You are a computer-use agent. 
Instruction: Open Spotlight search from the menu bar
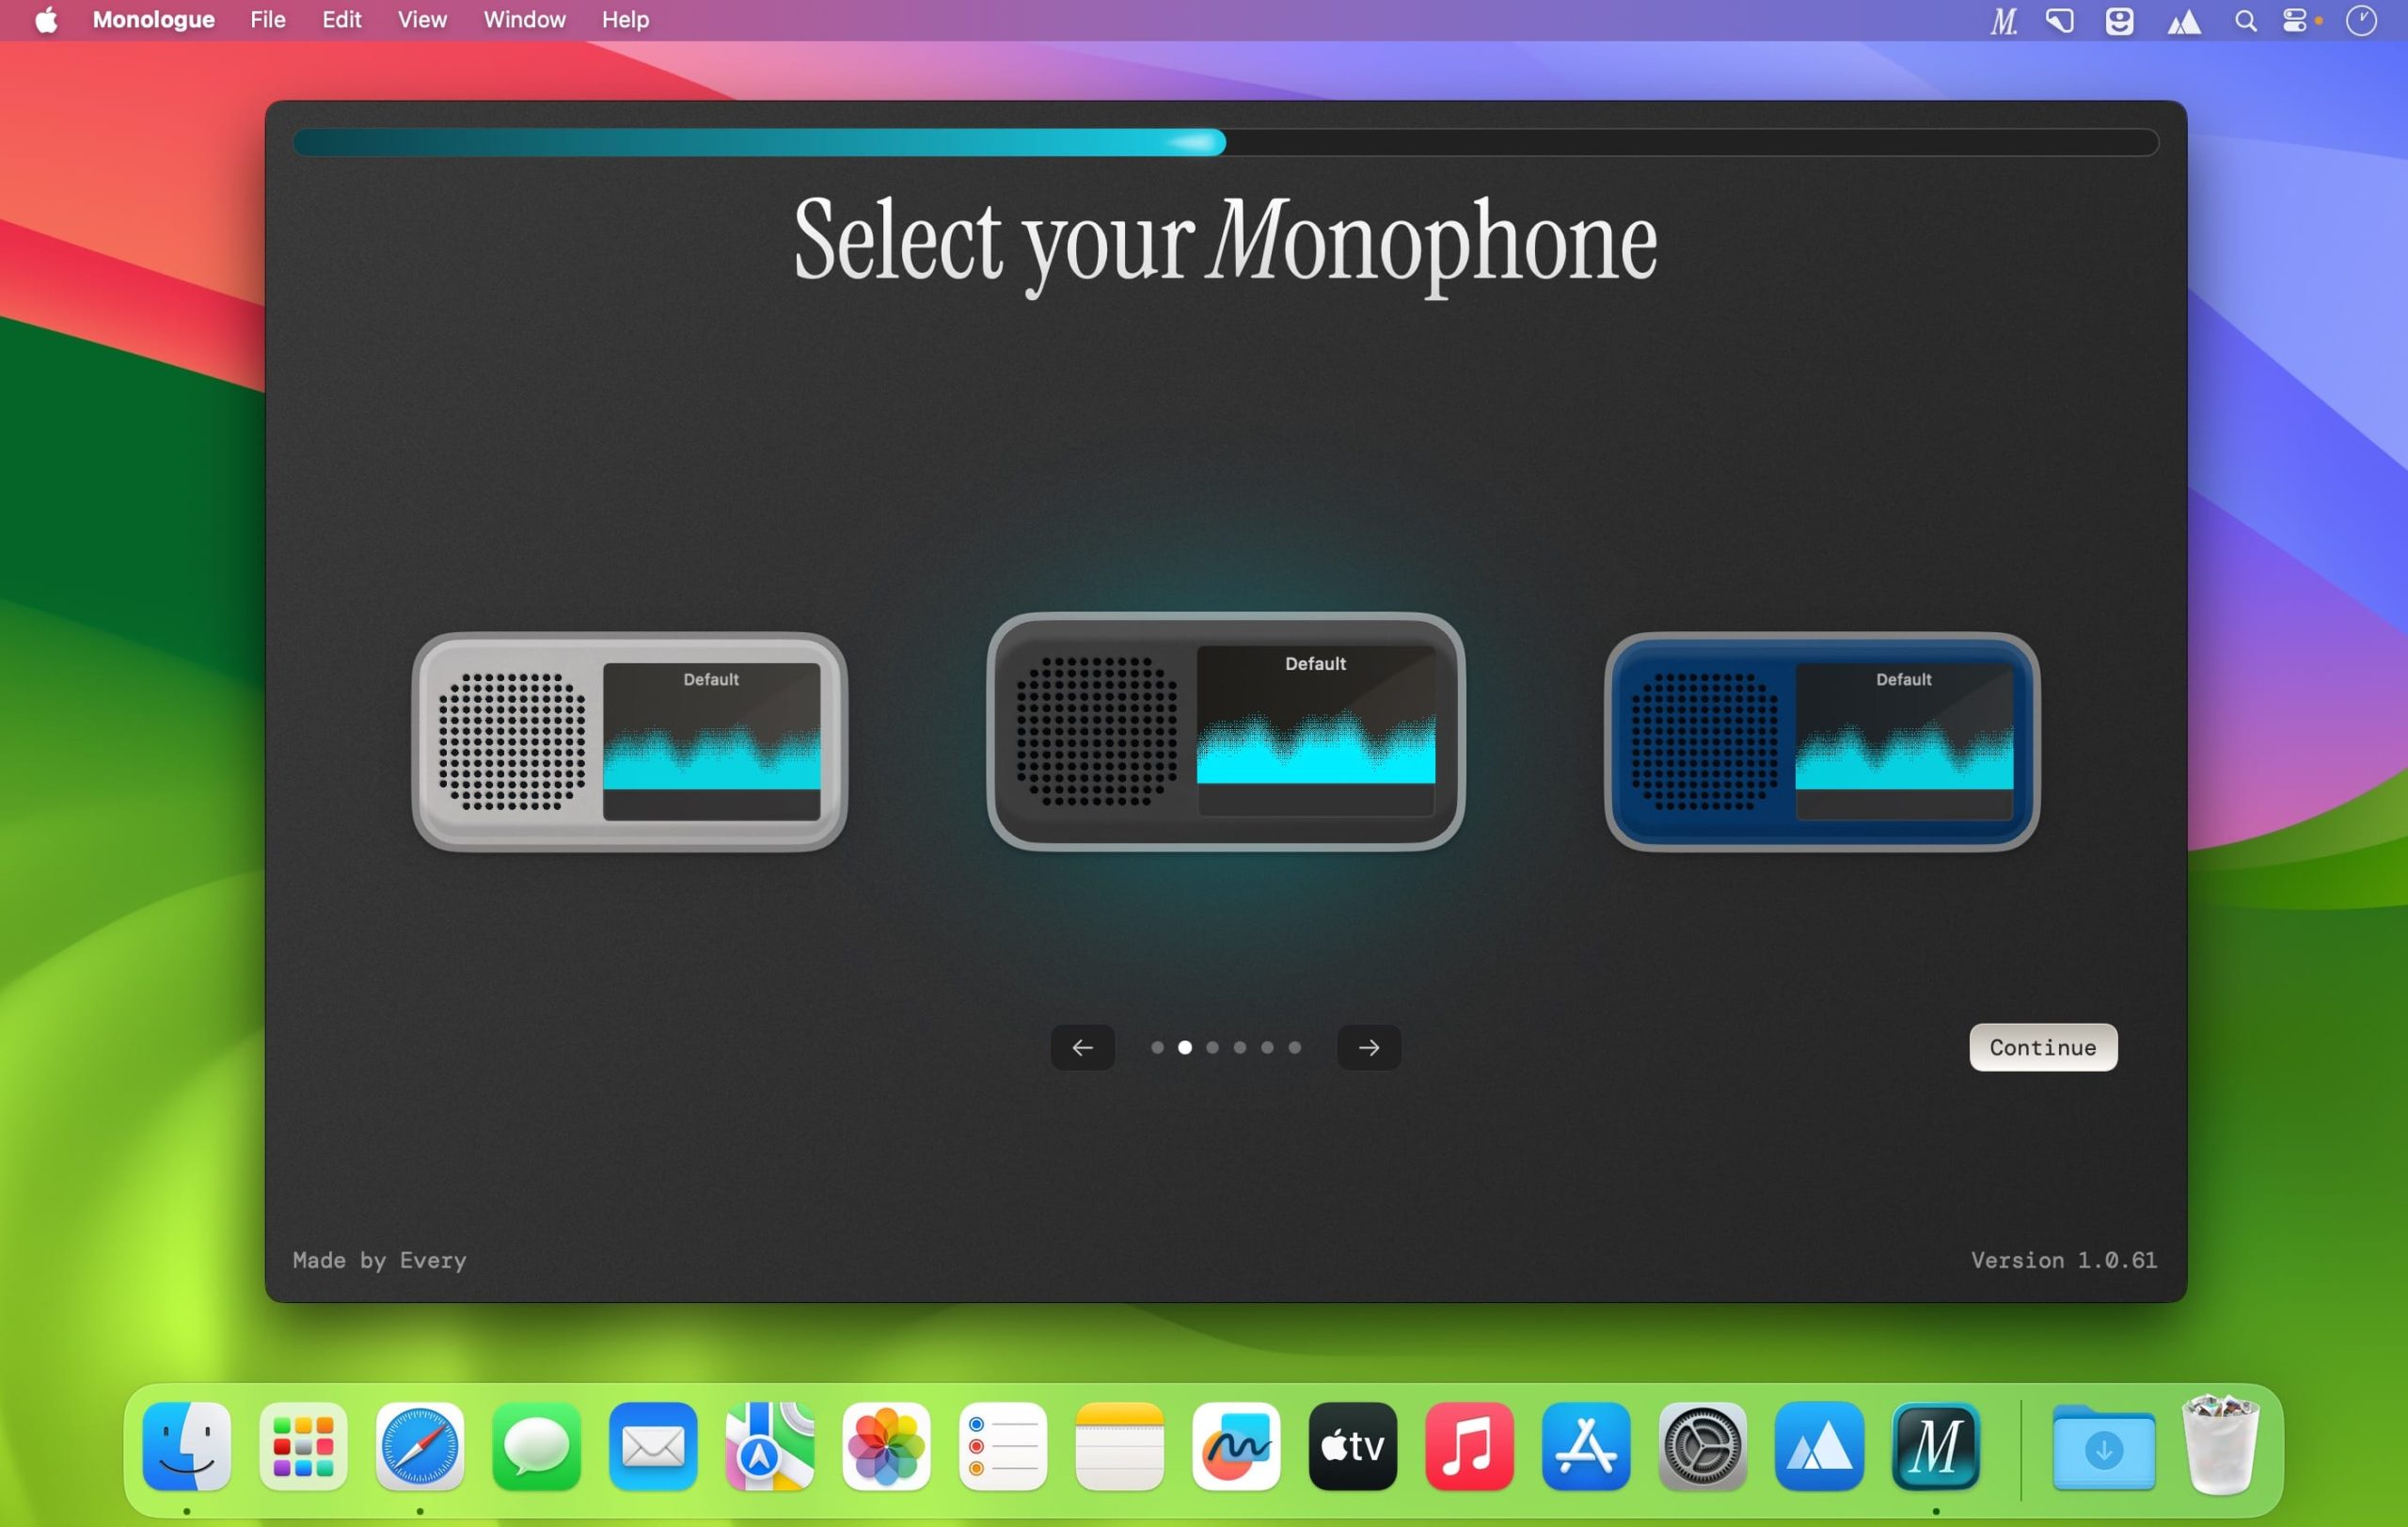point(2246,20)
